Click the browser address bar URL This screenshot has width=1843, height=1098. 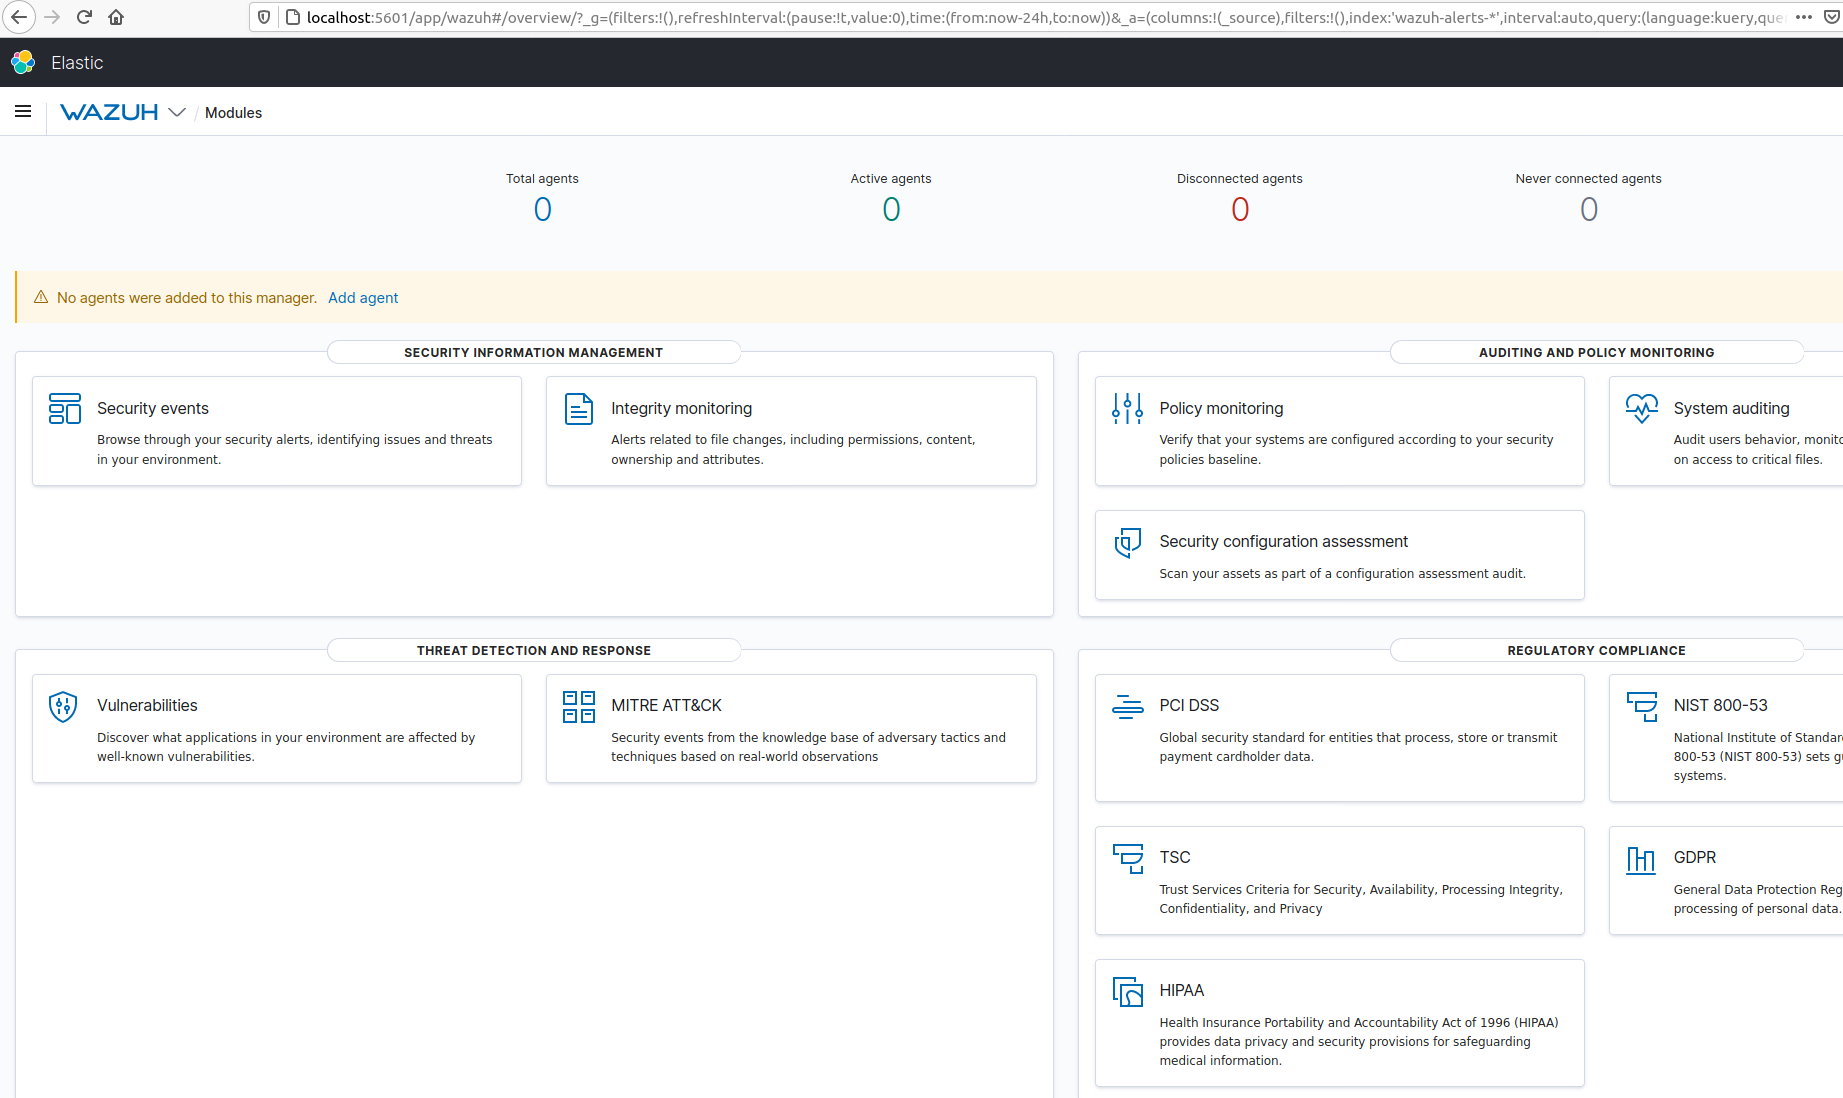pyautogui.click(x=1045, y=17)
